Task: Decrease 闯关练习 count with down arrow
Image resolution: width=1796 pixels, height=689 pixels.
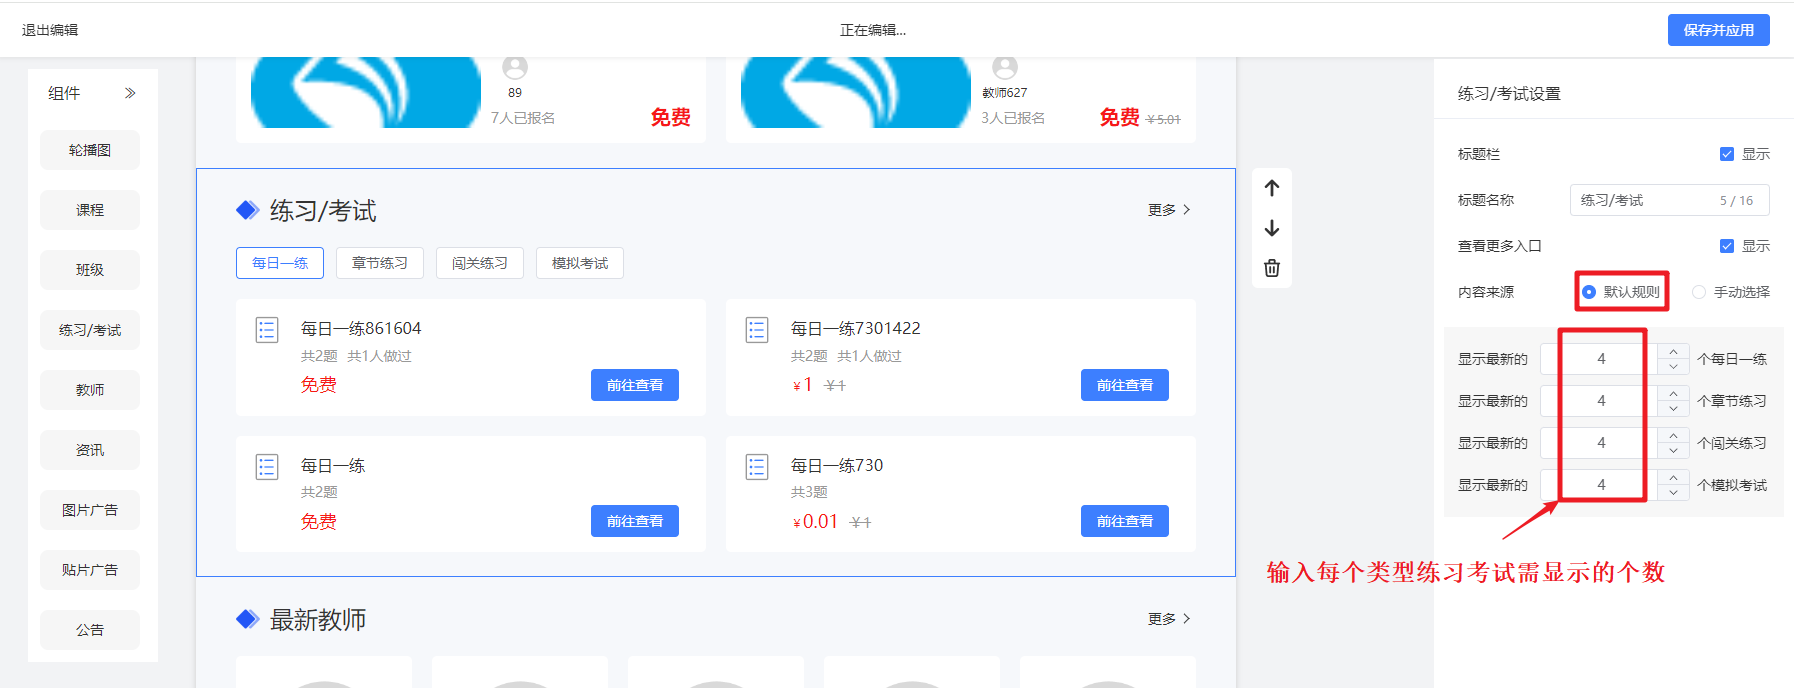Action: pos(1673,451)
